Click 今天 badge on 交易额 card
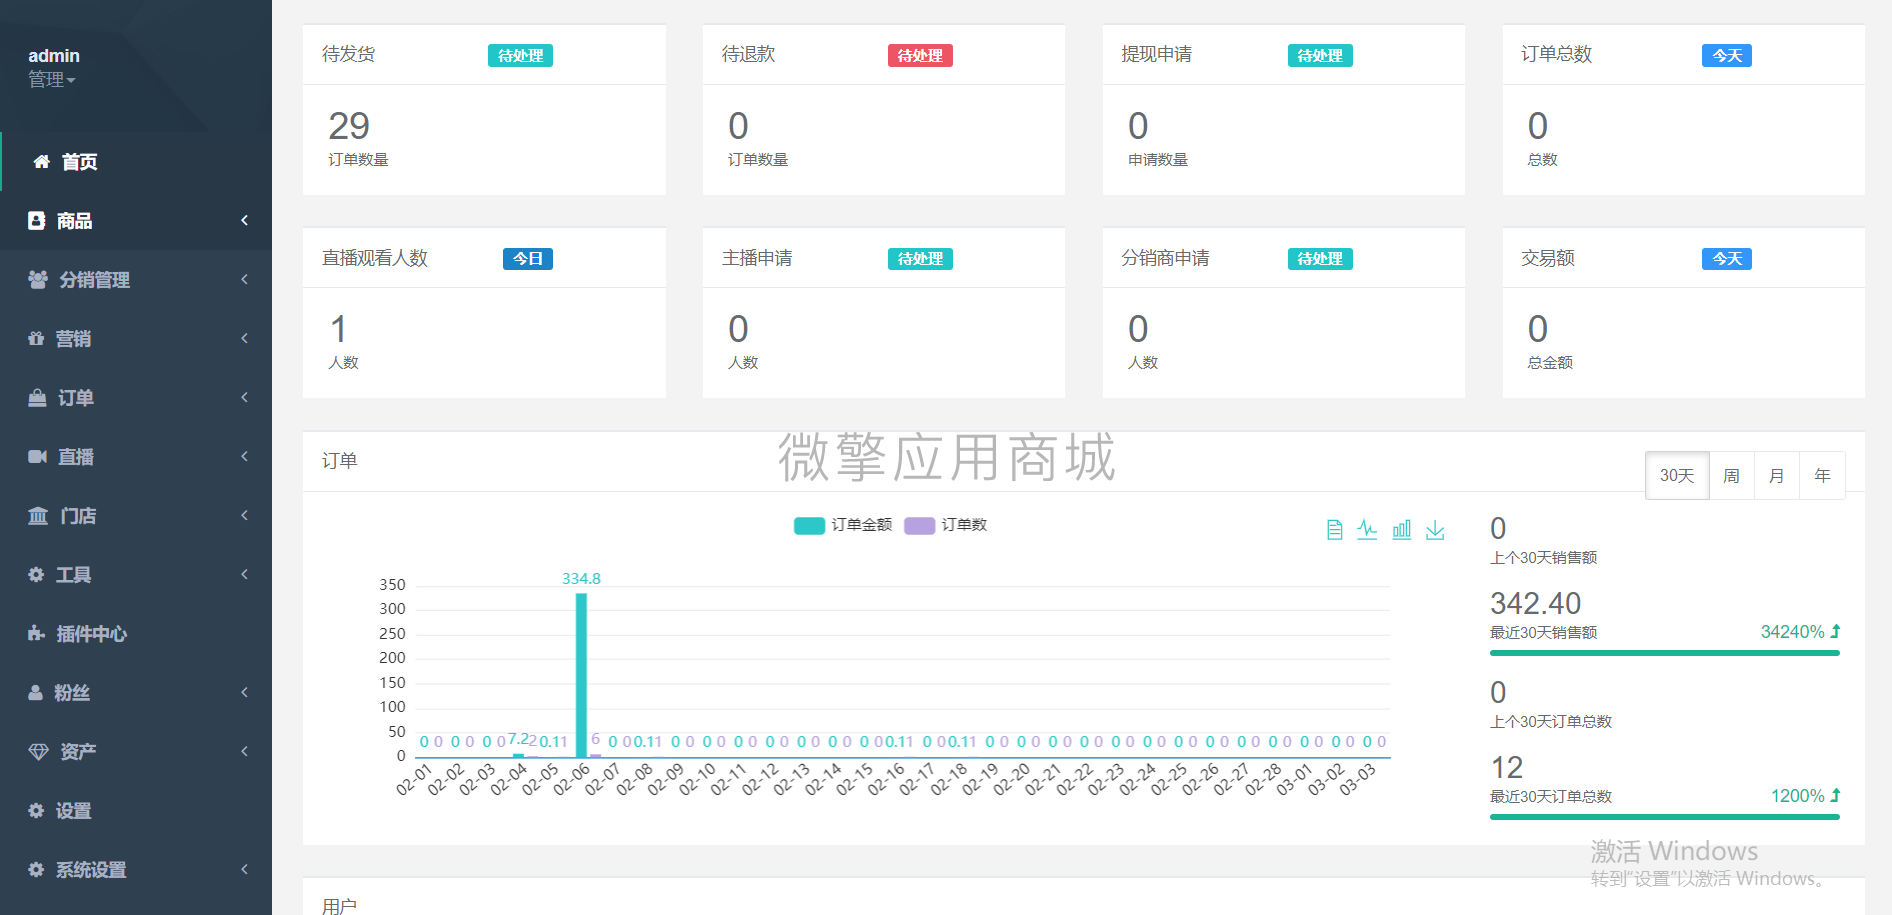1892x915 pixels. coord(1727,259)
